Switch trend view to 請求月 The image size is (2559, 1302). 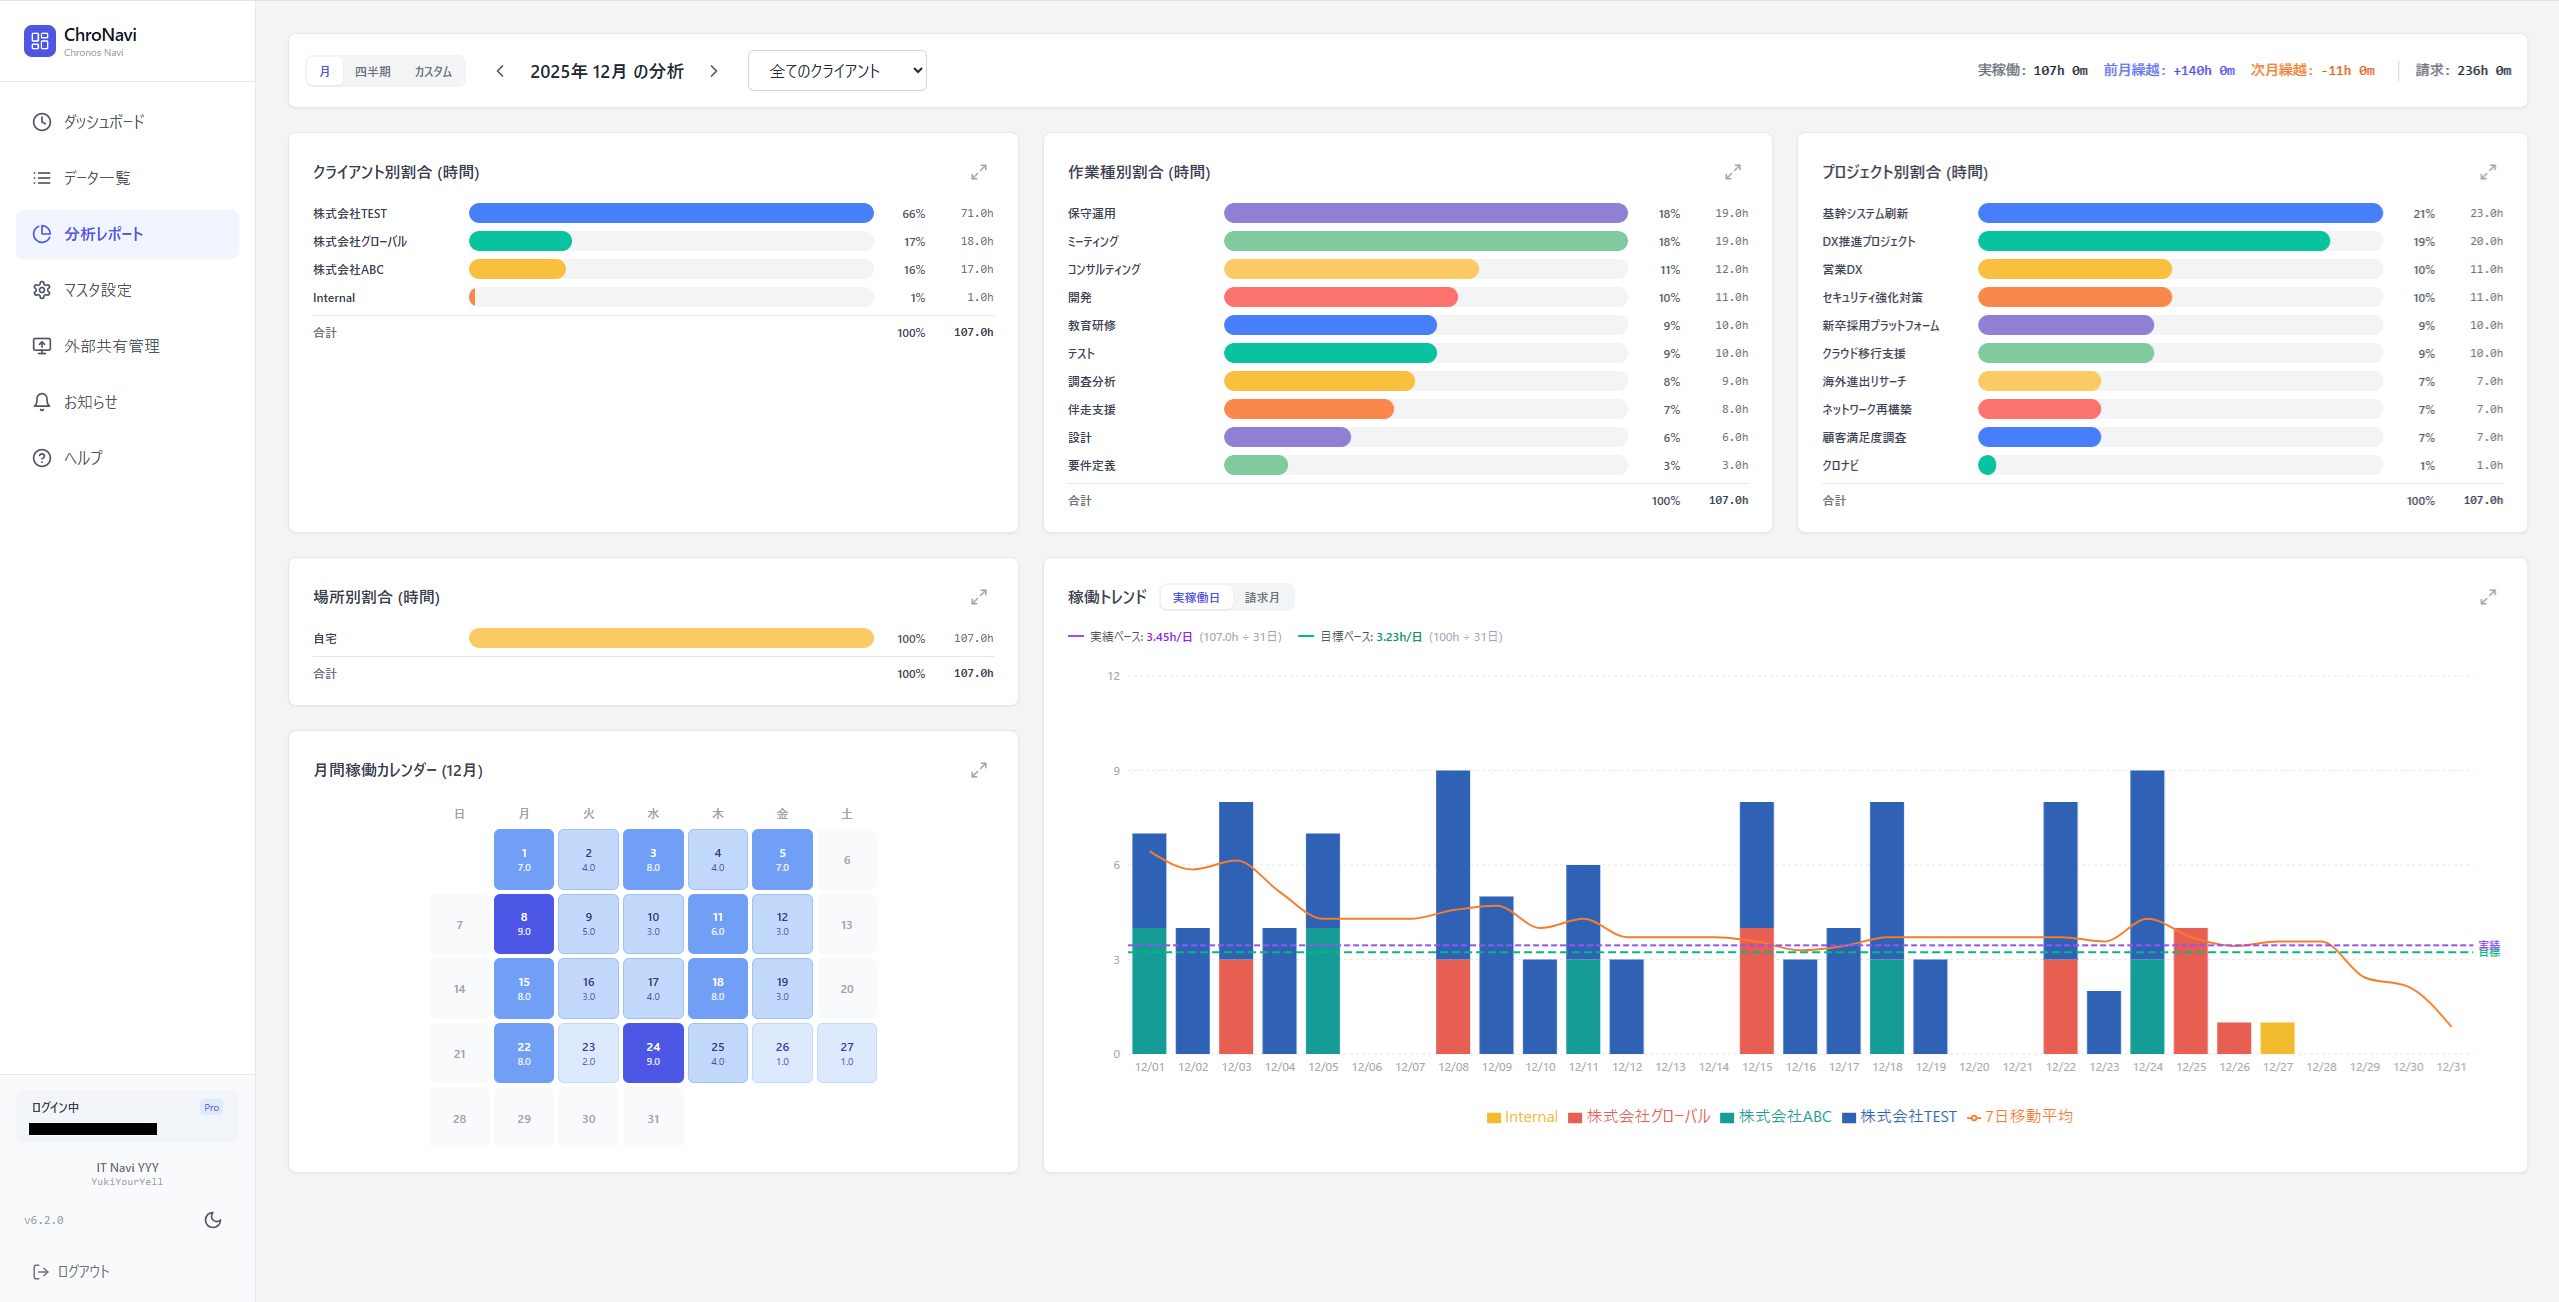pyautogui.click(x=1261, y=597)
